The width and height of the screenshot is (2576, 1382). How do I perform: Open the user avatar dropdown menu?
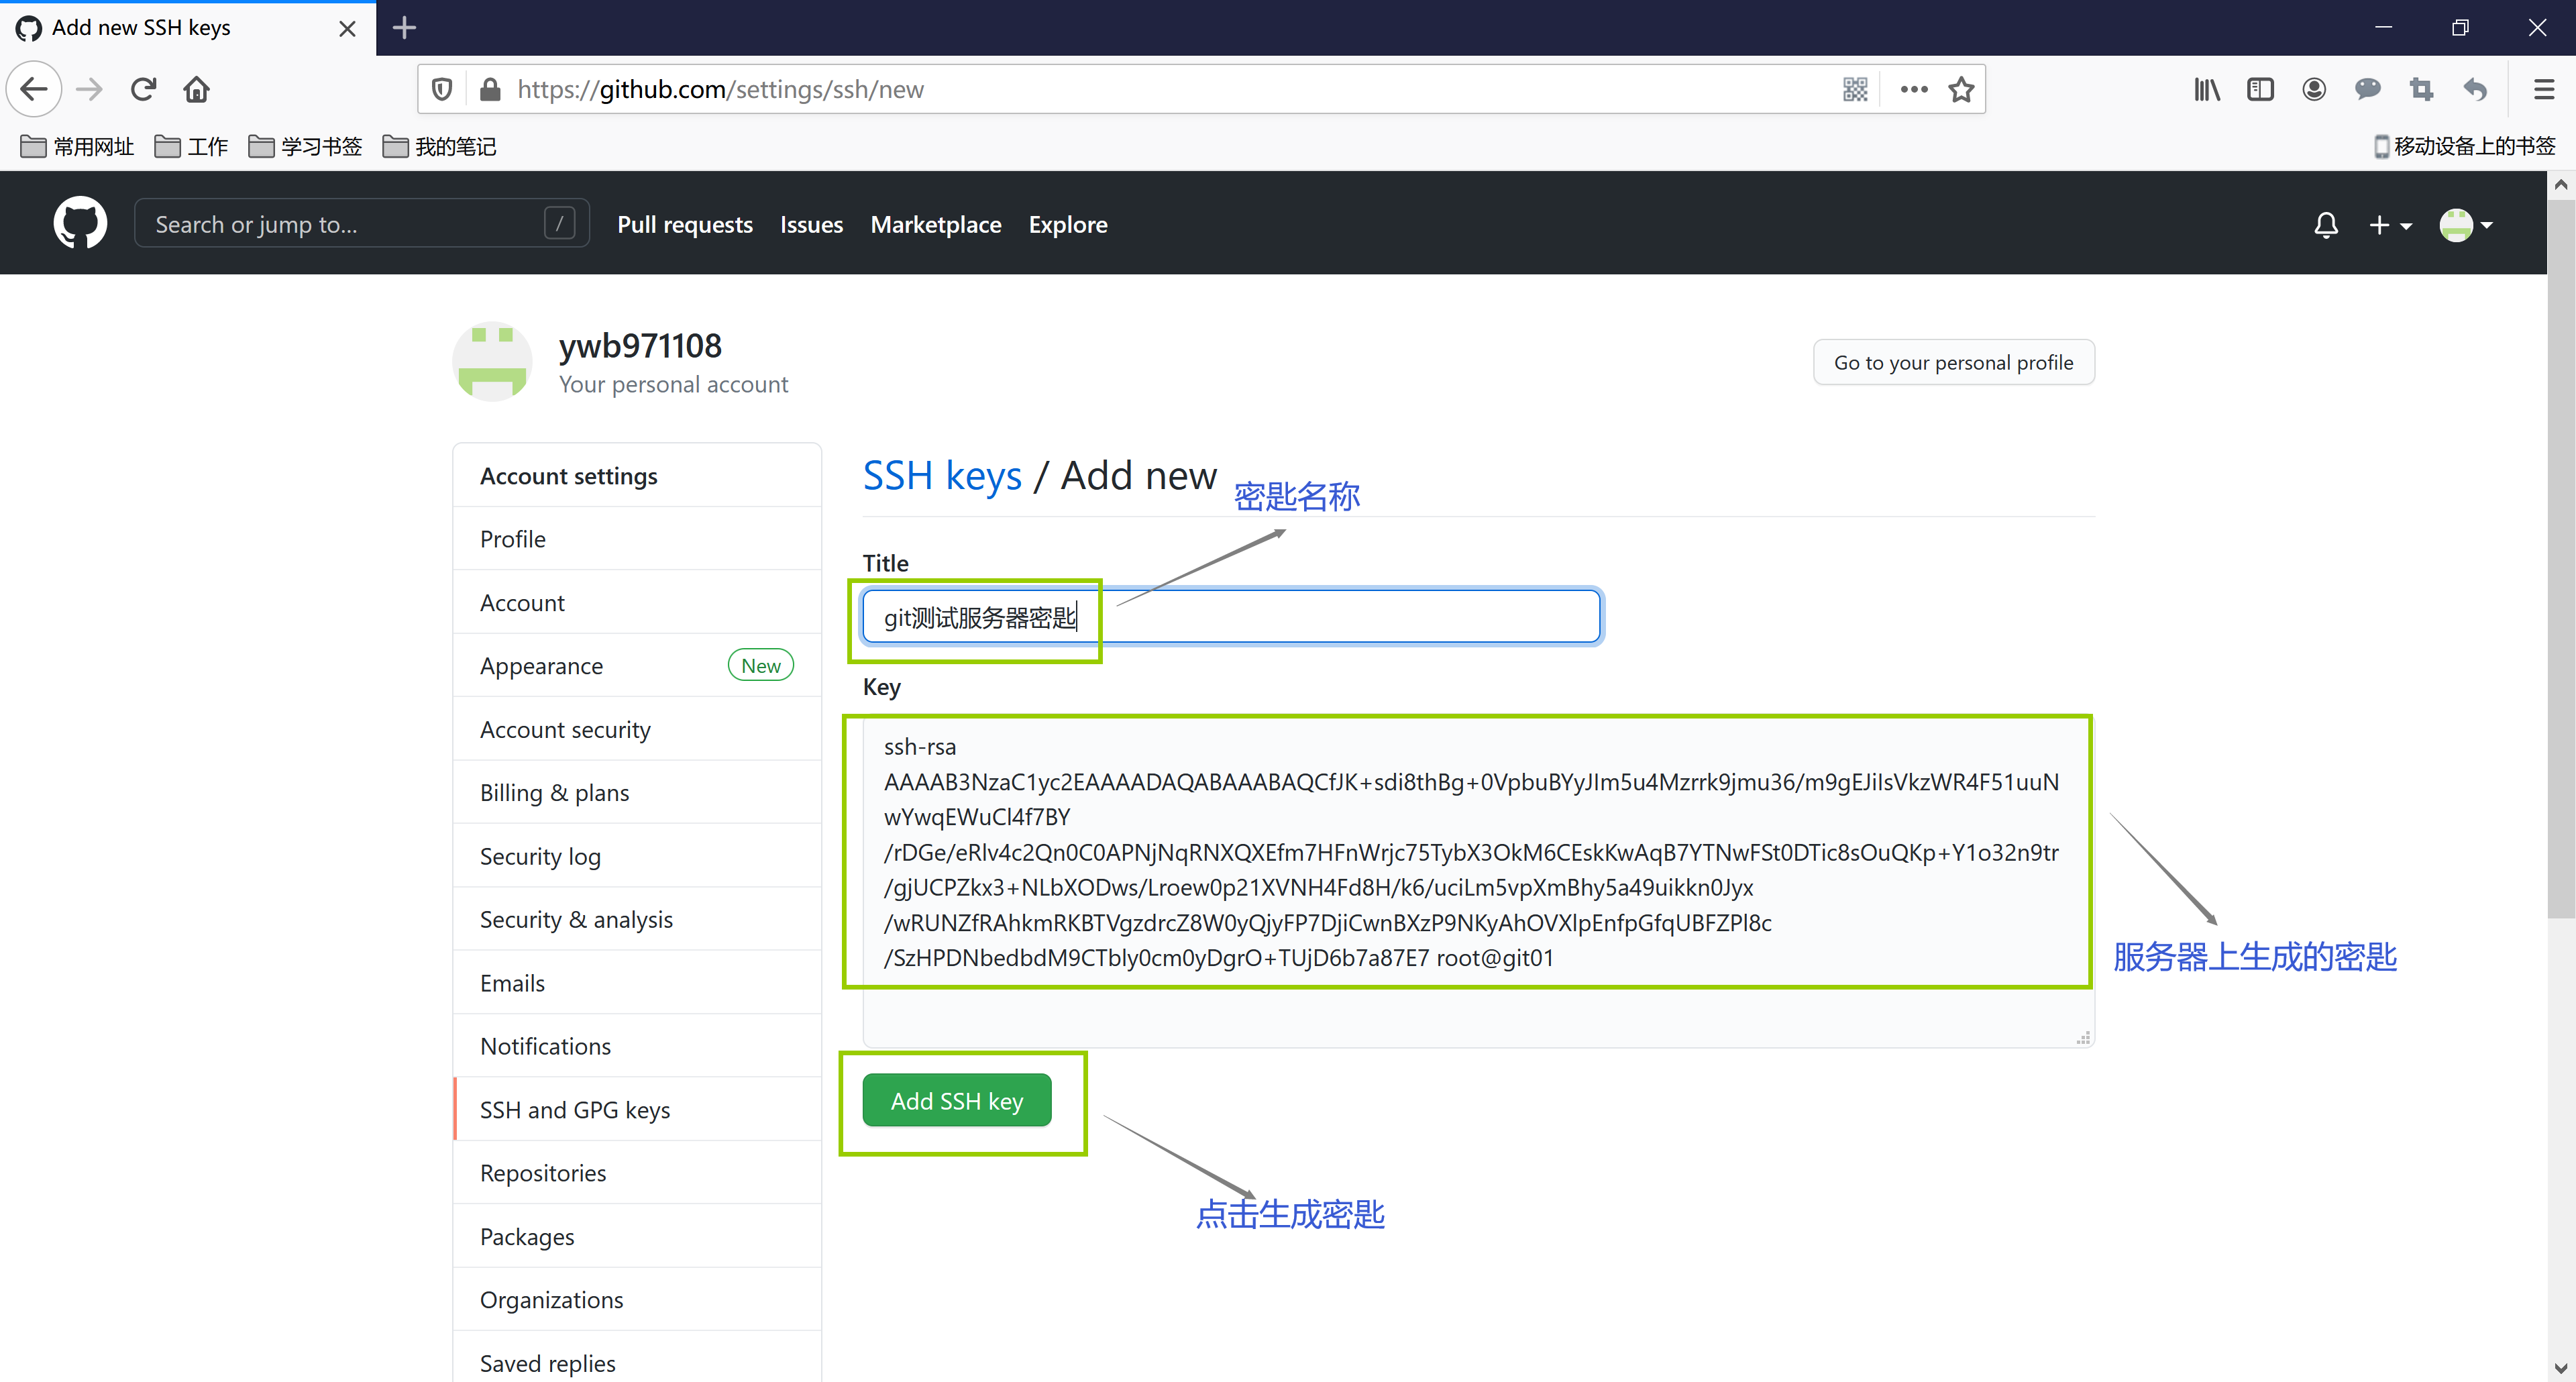[x=2465, y=225]
